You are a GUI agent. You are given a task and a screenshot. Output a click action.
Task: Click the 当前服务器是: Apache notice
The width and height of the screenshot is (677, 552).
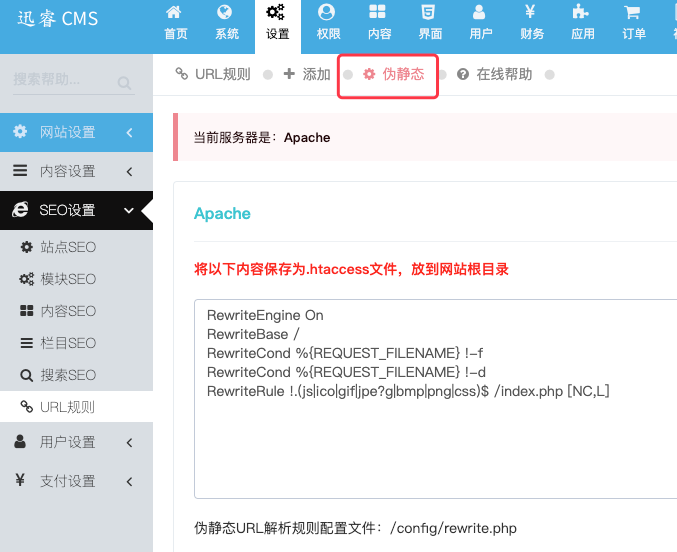[425, 137]
